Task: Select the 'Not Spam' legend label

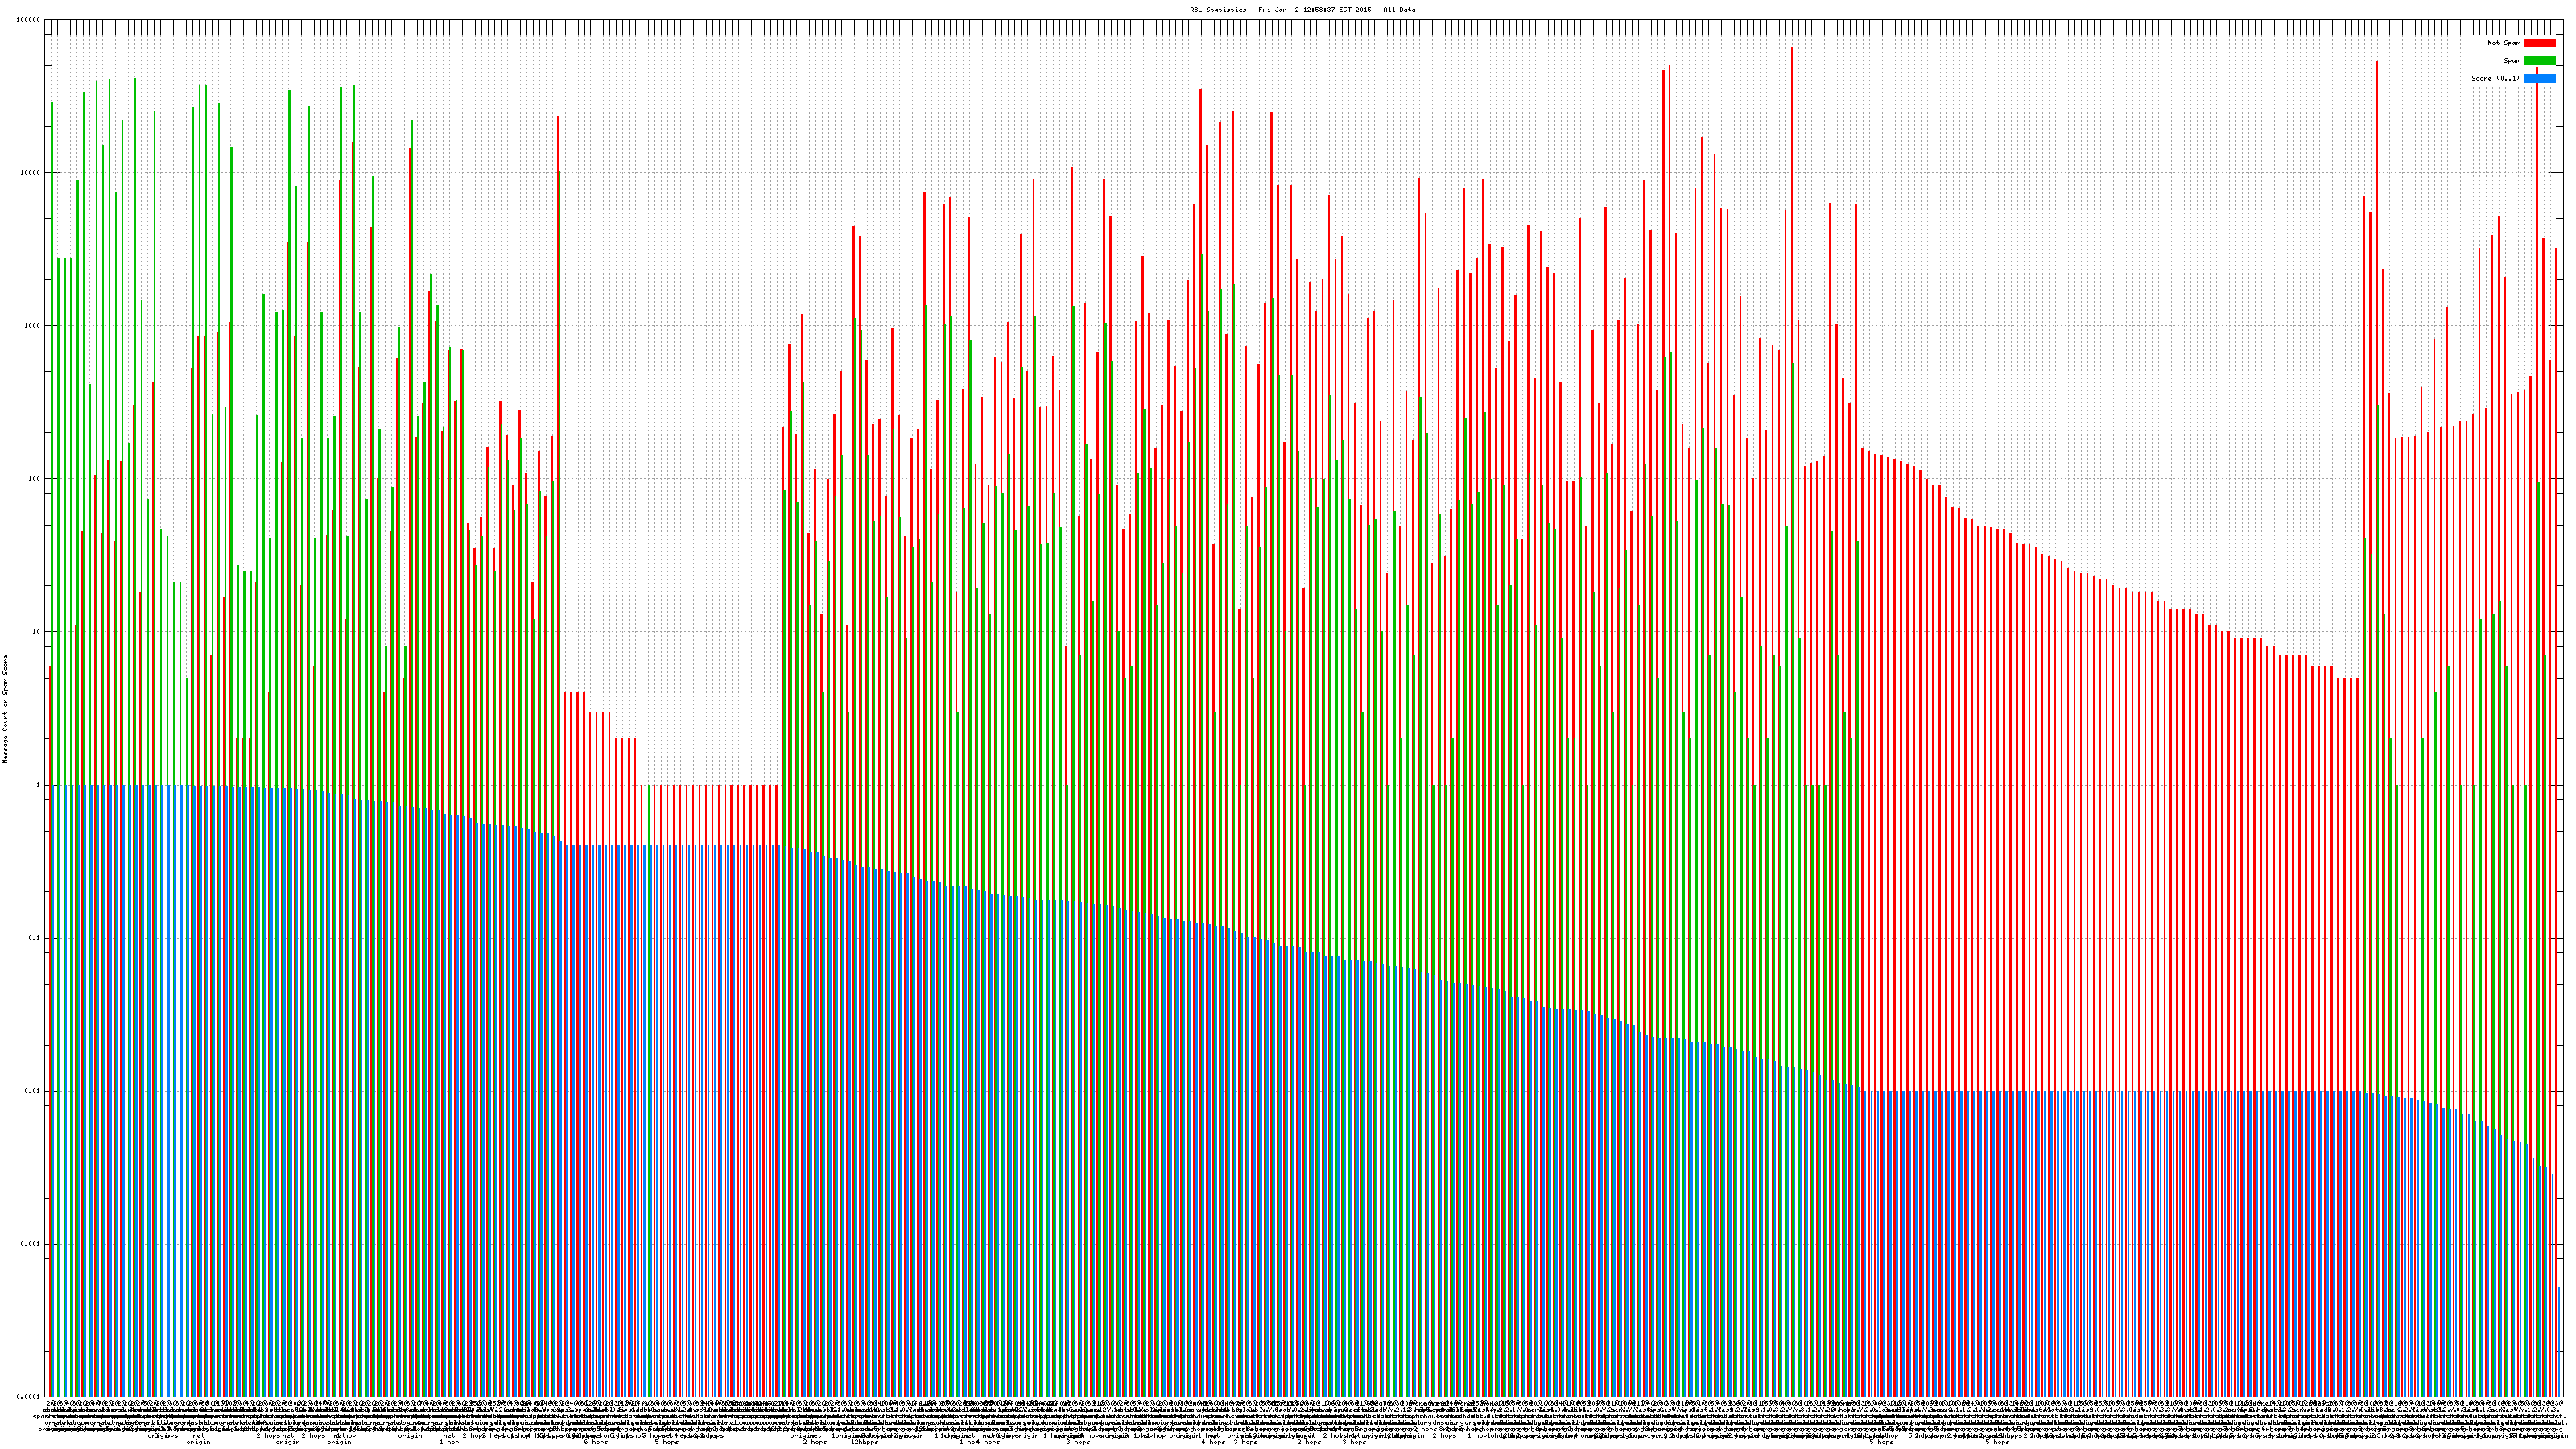Action: 2504,43
